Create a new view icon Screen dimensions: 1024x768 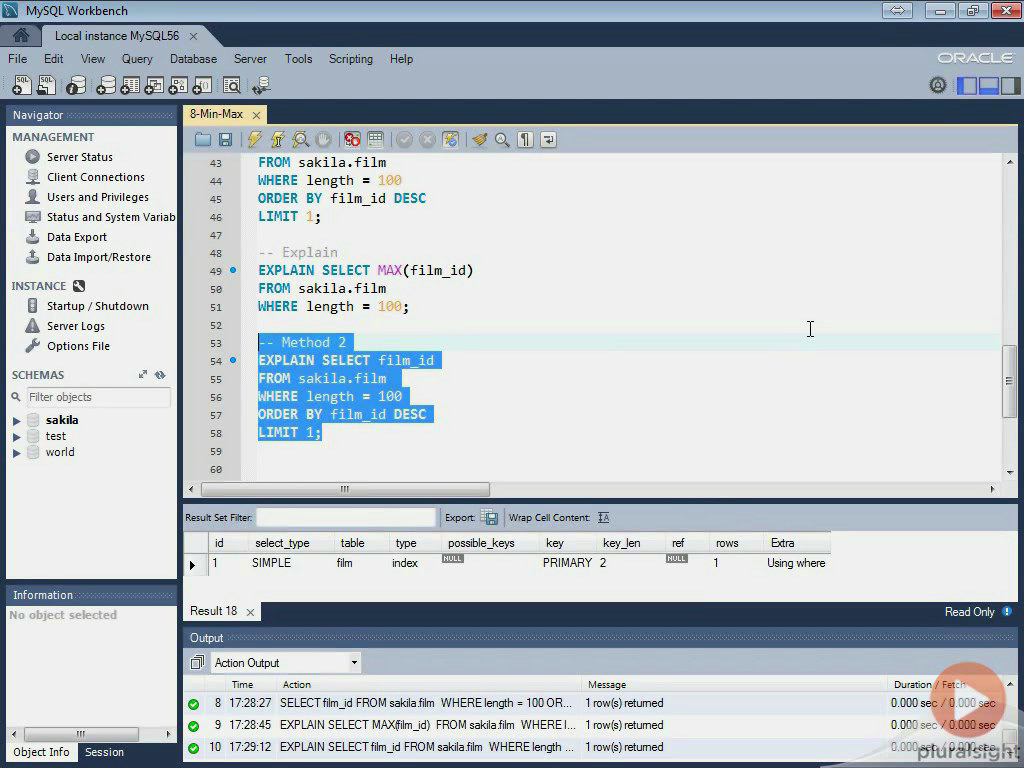coord(153,85)
